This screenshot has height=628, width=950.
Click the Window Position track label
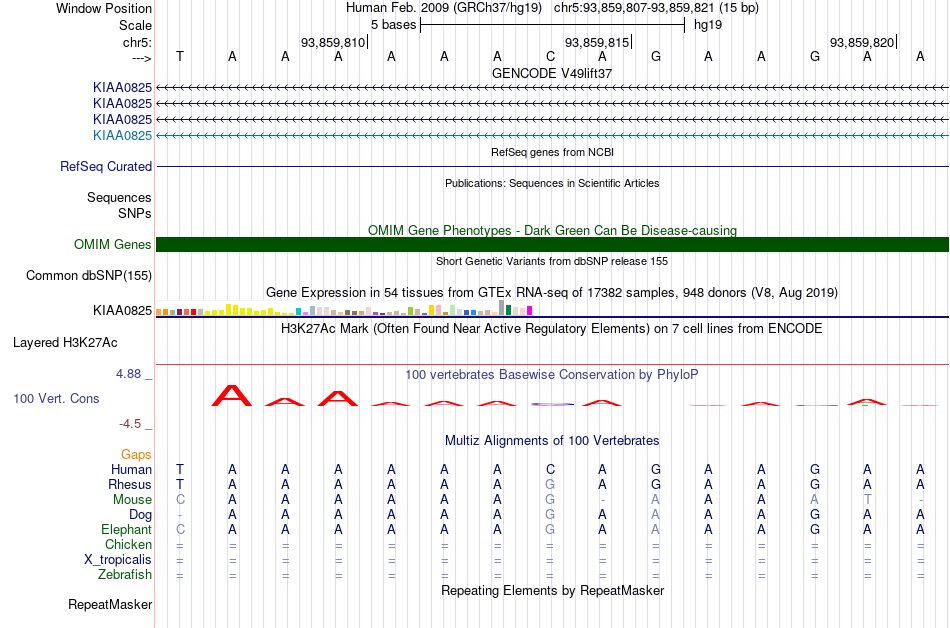point(104,8)
